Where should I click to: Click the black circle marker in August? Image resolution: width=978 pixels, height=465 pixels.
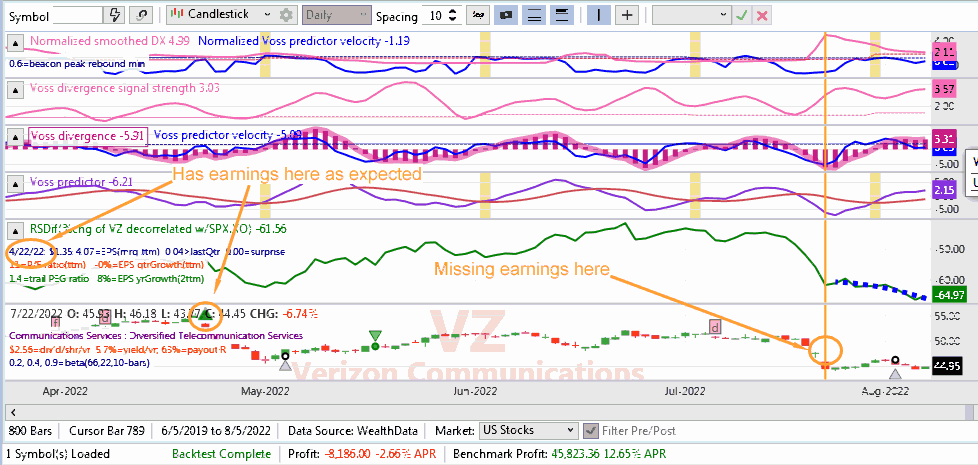tap(895, 360)
